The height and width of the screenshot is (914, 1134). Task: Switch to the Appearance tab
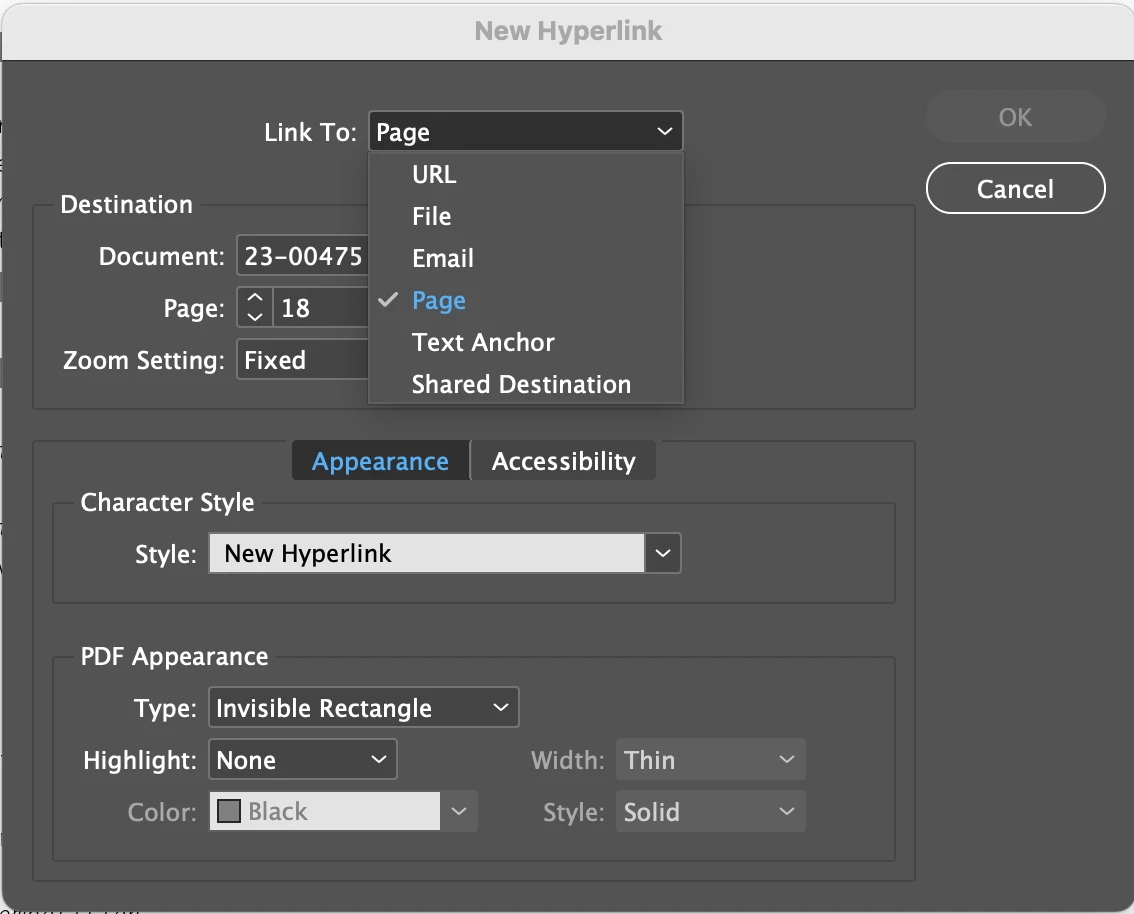380,461
